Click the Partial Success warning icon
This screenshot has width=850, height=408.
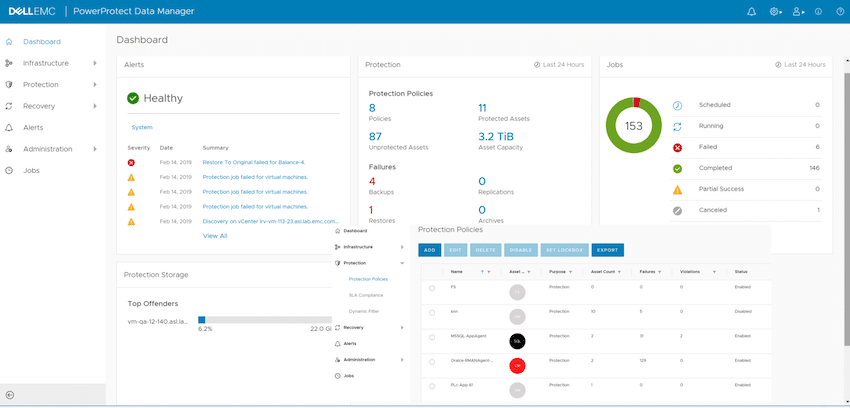coord(677,190)
